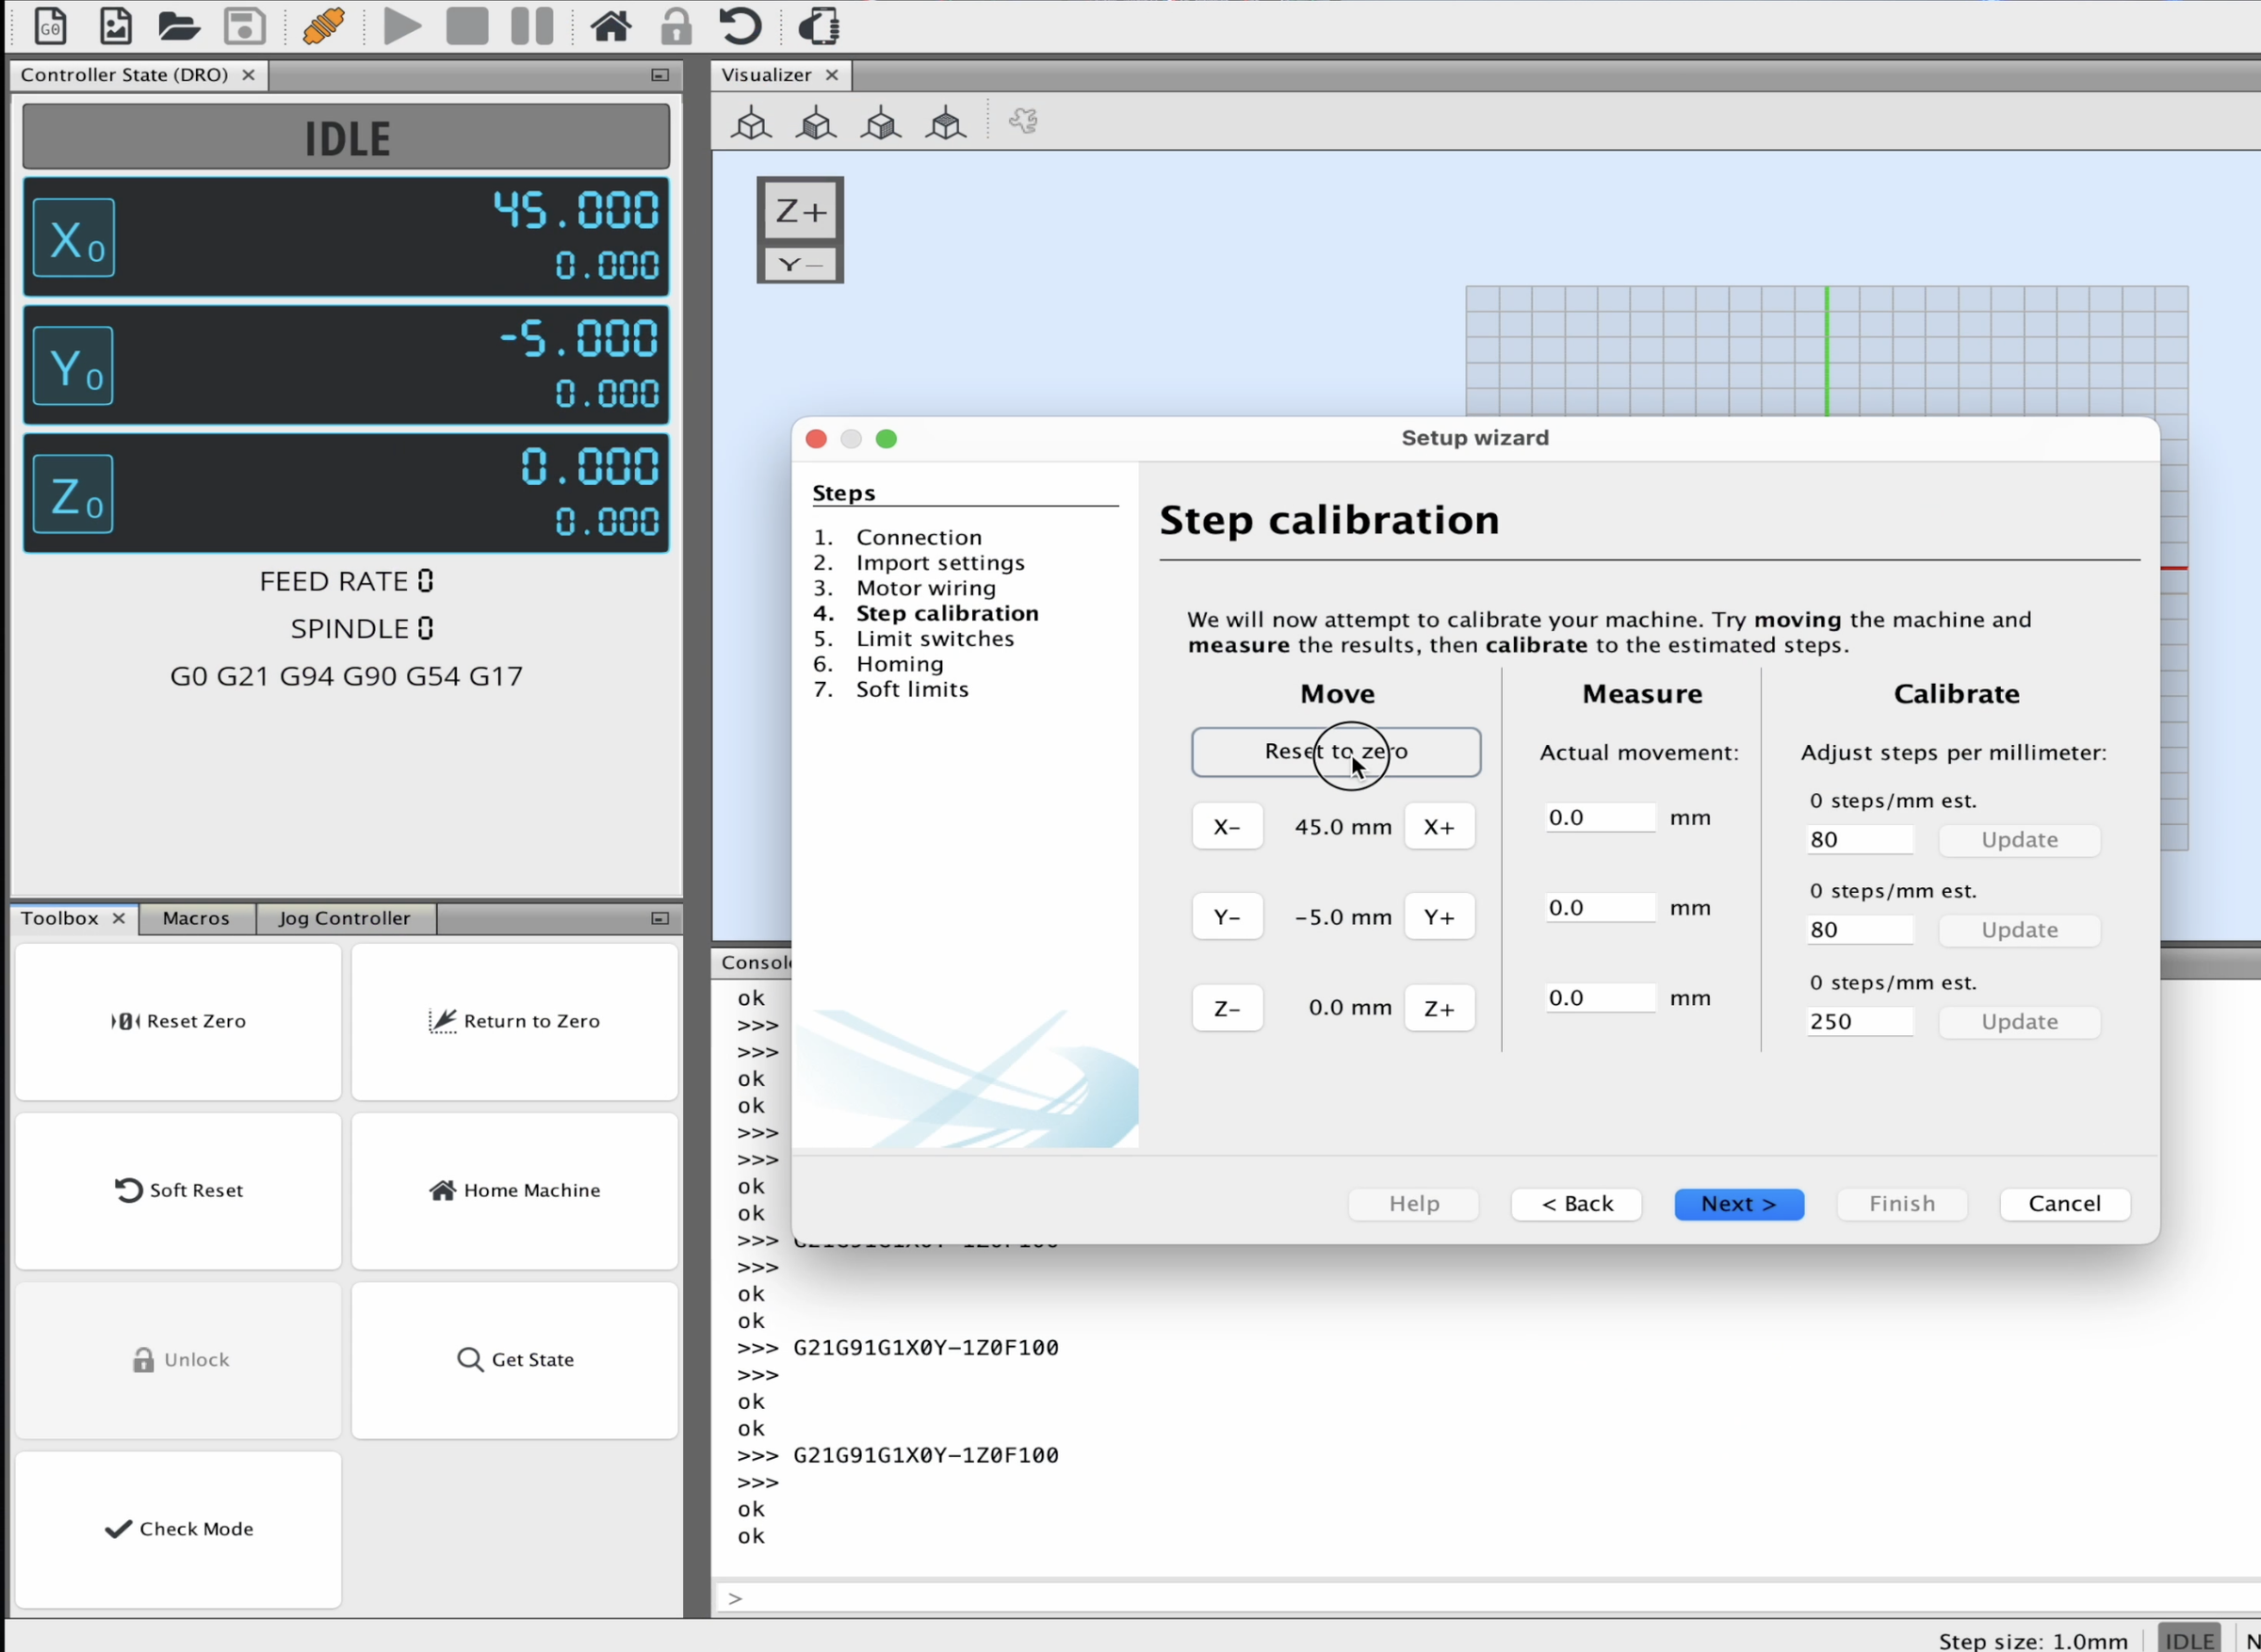Click Reset to zero in Step calibration

1336,751
